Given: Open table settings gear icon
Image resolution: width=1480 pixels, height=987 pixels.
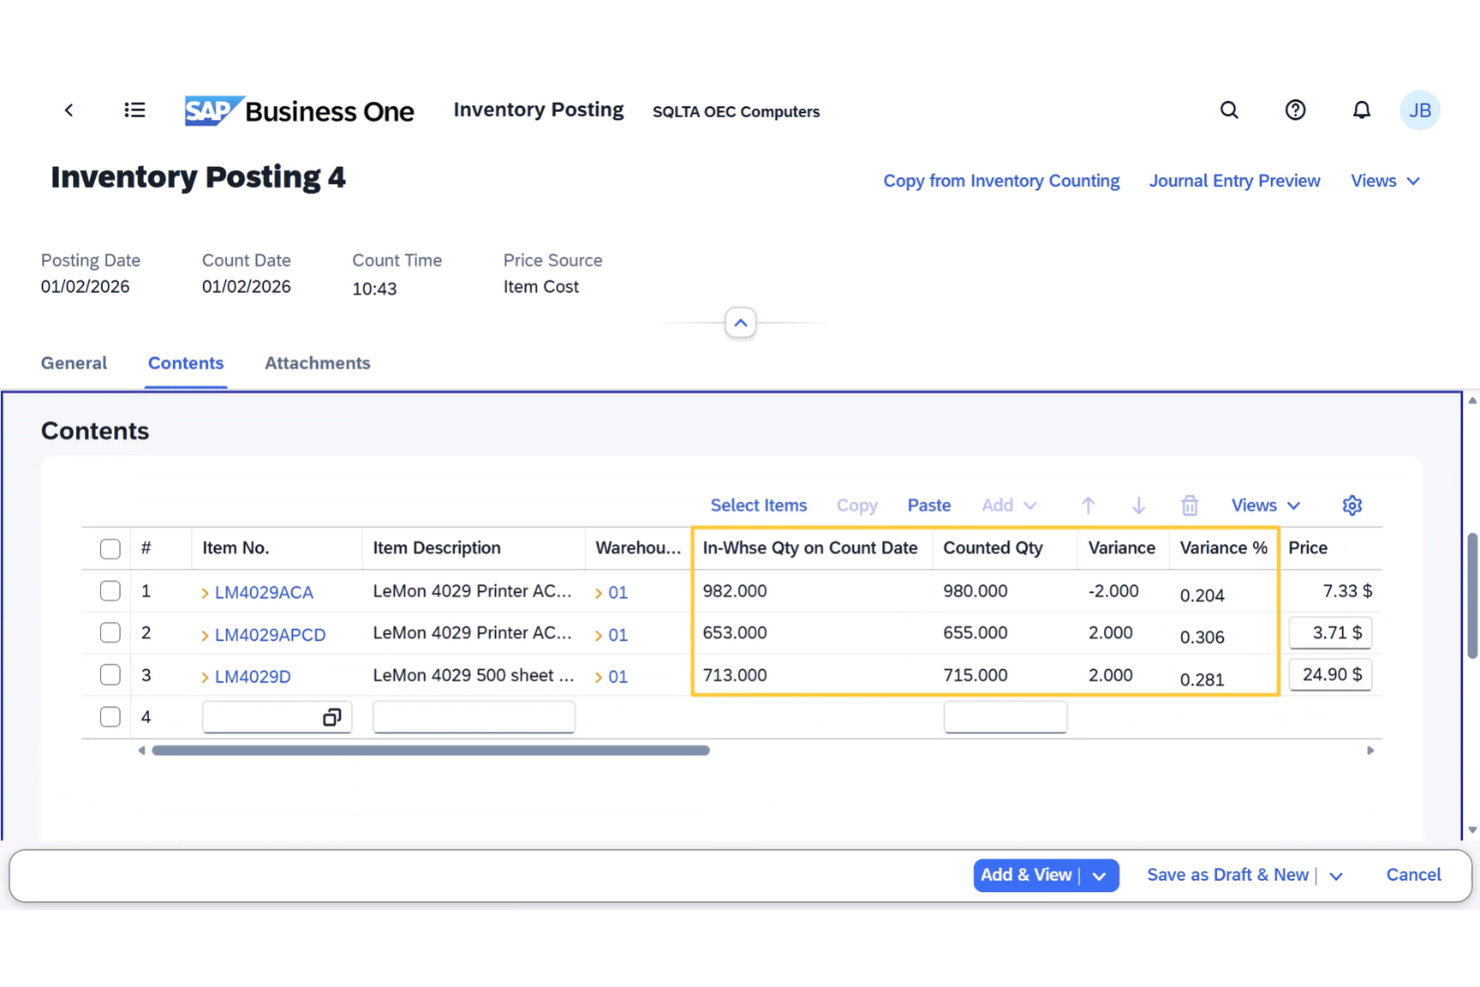Looking at the screenshot, I should [x=1352, y=505].
